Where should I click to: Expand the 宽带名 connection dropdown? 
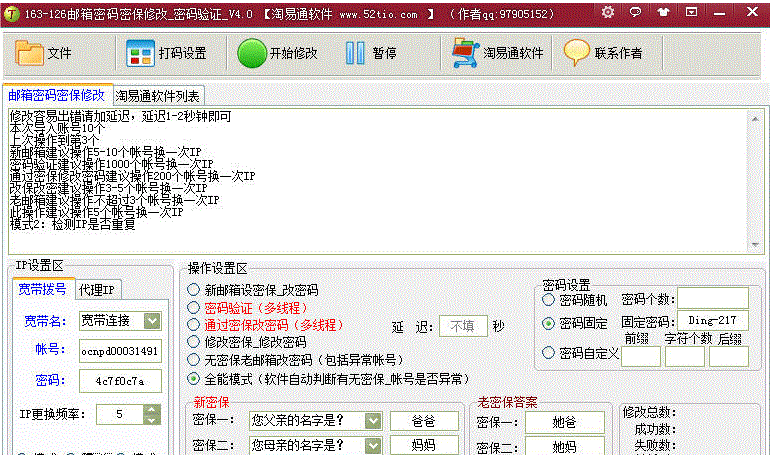pyautogui.click(x=151, y=321)
